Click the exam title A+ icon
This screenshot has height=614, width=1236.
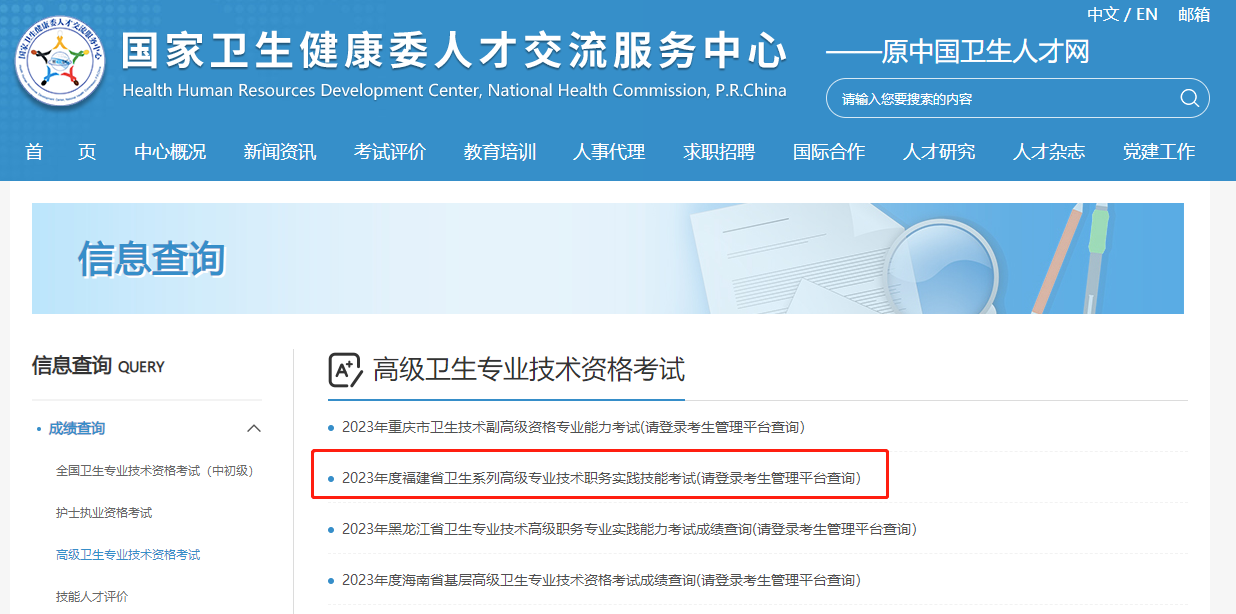345,369
